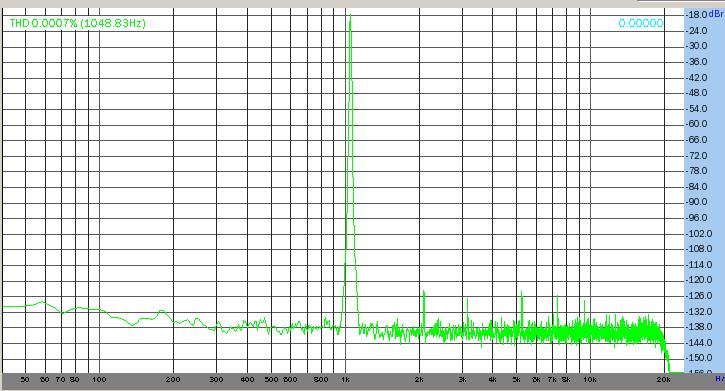
Task: Click the 2k frequency axis label
Action: pyautogui.click(x=419, y=379)
